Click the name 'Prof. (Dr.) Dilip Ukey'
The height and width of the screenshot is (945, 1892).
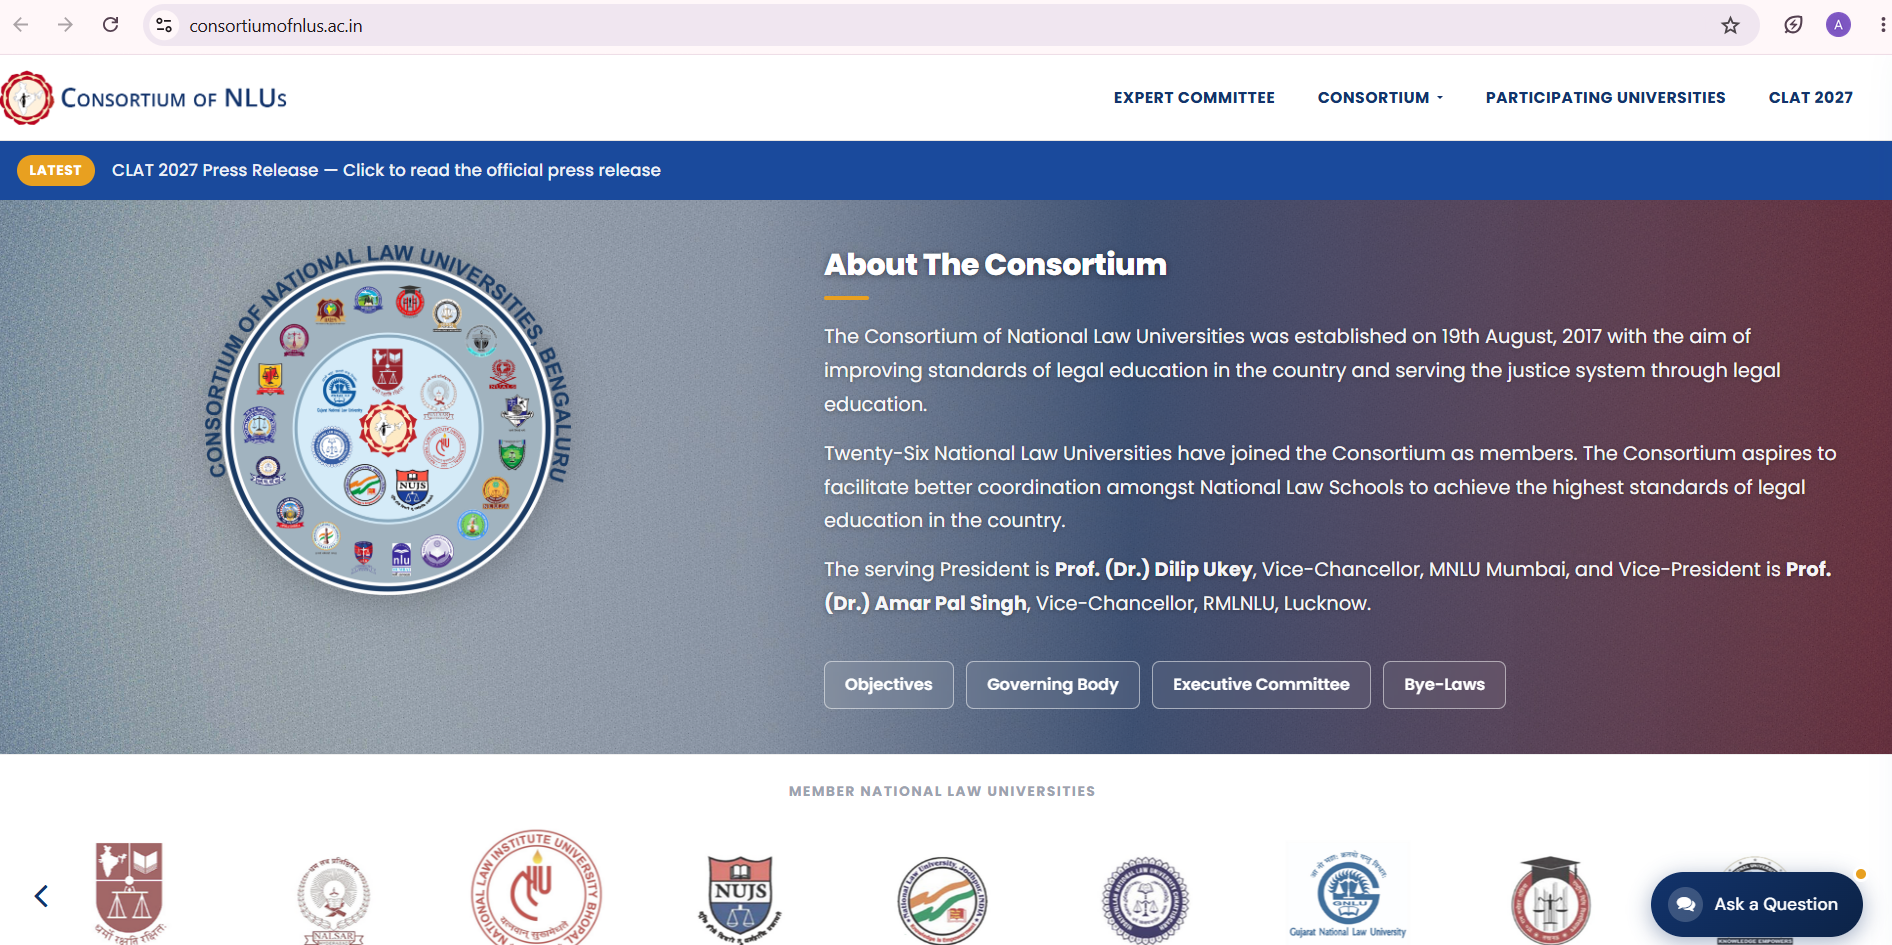click(x=1154, y=569)
